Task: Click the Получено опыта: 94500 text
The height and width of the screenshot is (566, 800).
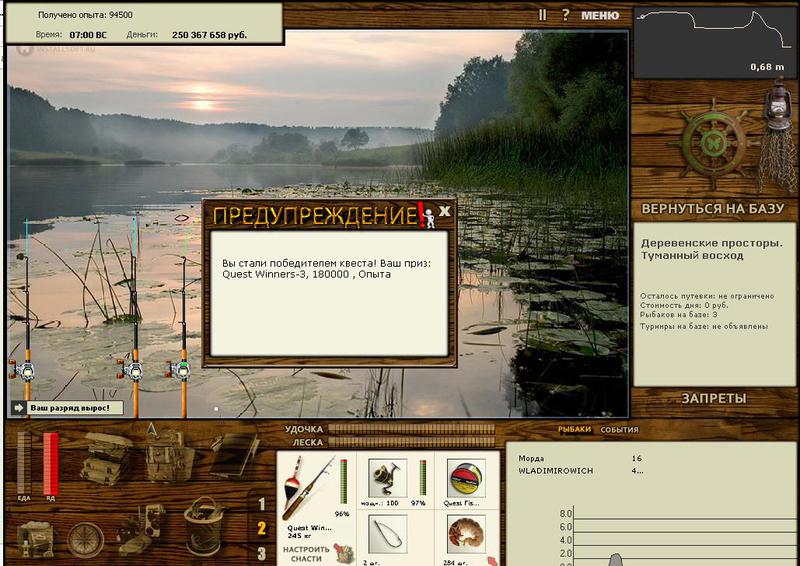Action: [x=85, y=15]
